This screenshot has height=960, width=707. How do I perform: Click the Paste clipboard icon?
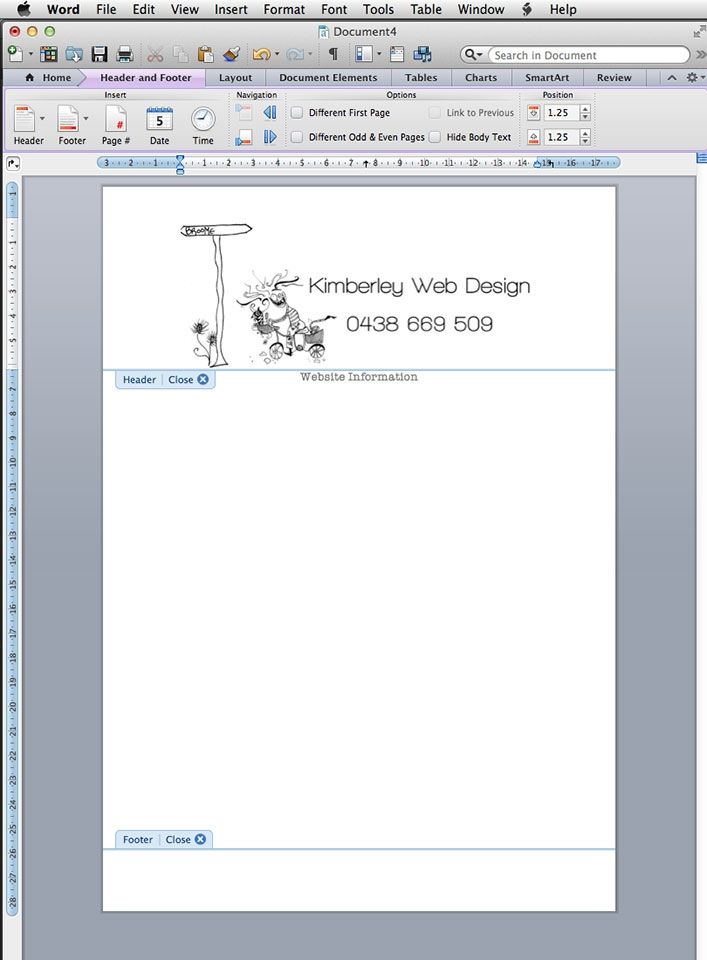tap(205, 54)
